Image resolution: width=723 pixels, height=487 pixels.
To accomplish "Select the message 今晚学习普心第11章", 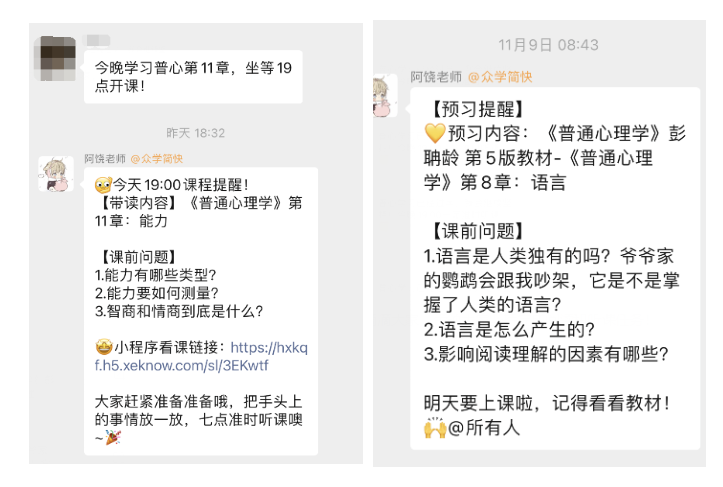I will 193,77.
